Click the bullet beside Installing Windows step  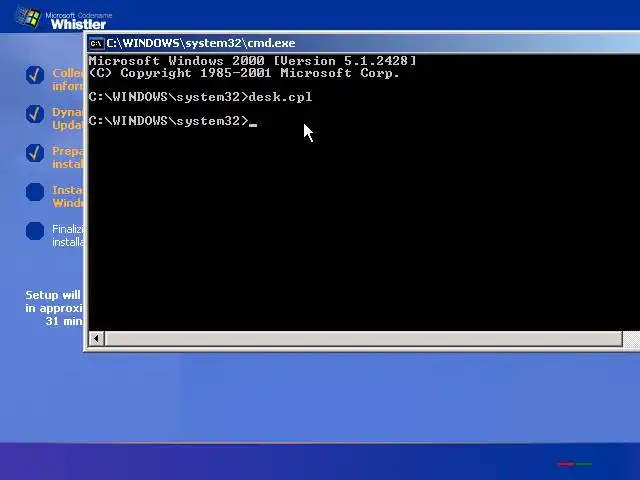pyautogui.click(x=35, y=192)
